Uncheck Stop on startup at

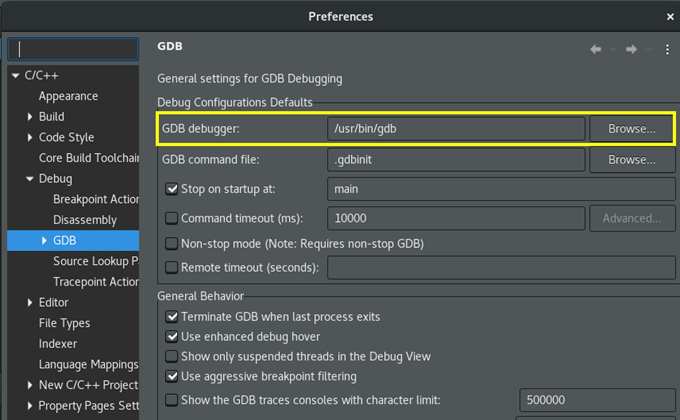(172, 189)
